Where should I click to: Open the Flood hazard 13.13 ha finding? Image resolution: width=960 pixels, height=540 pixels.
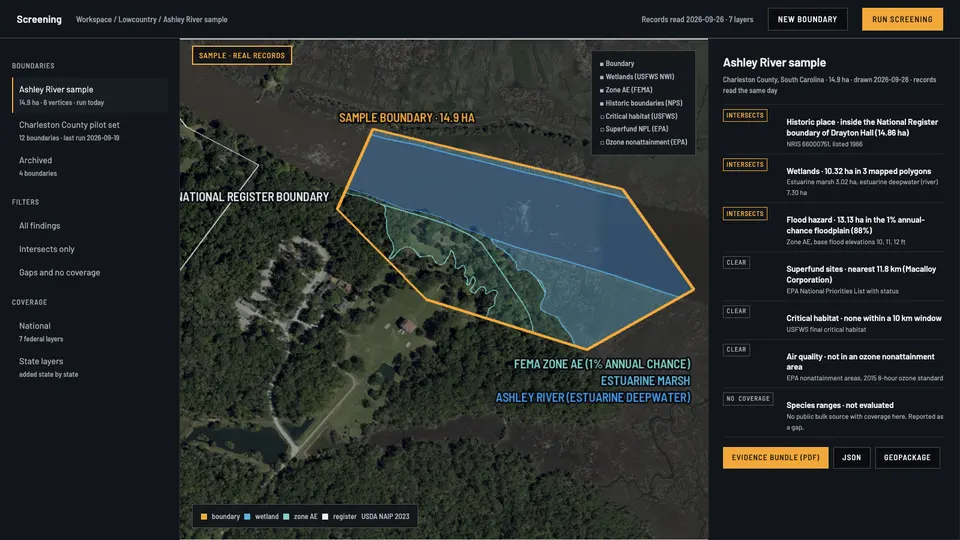tap(833, 228)
